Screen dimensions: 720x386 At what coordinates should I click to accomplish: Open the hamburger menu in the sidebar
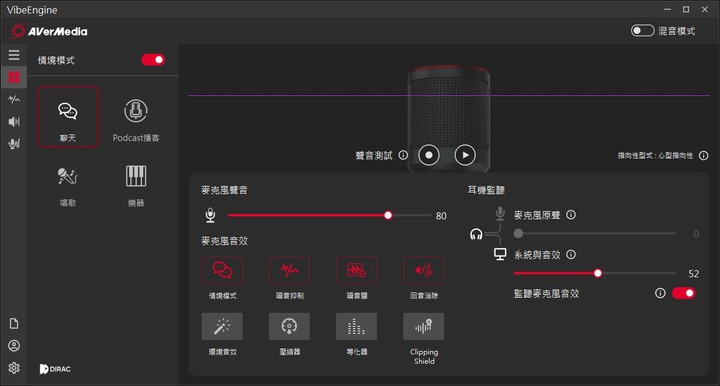point(14,55)
